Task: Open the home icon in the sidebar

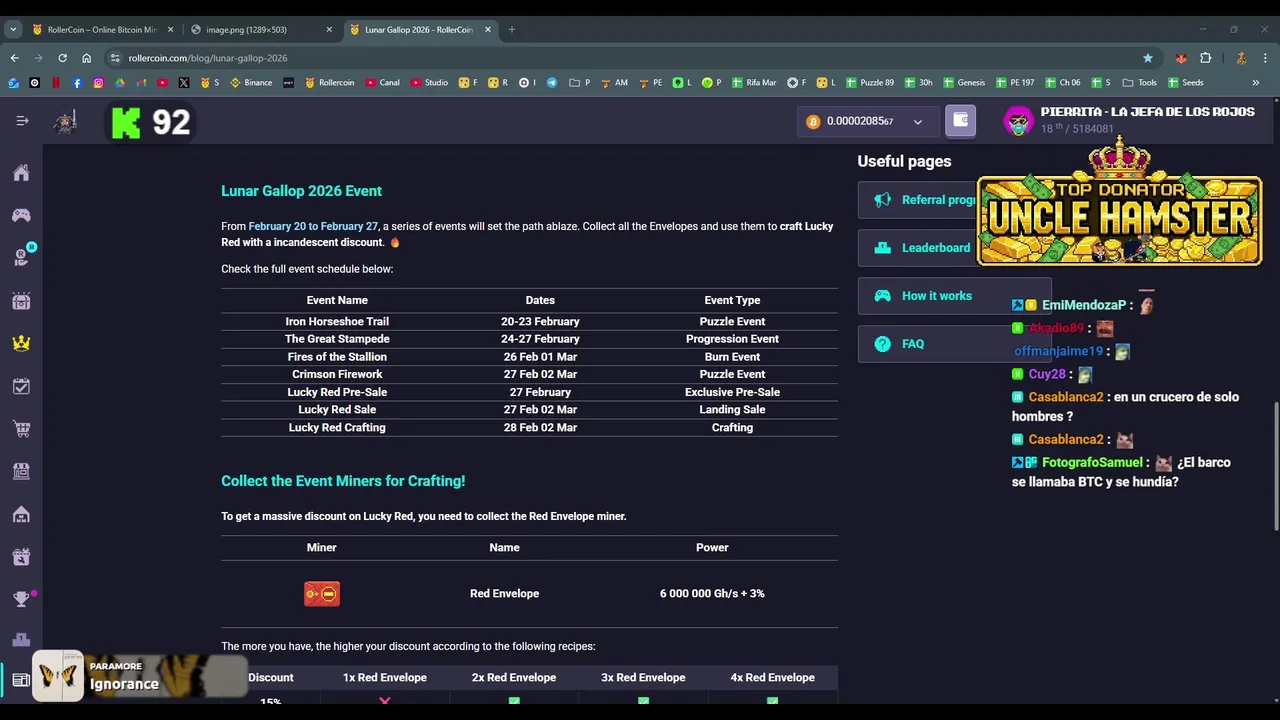Action: (21, 173)
